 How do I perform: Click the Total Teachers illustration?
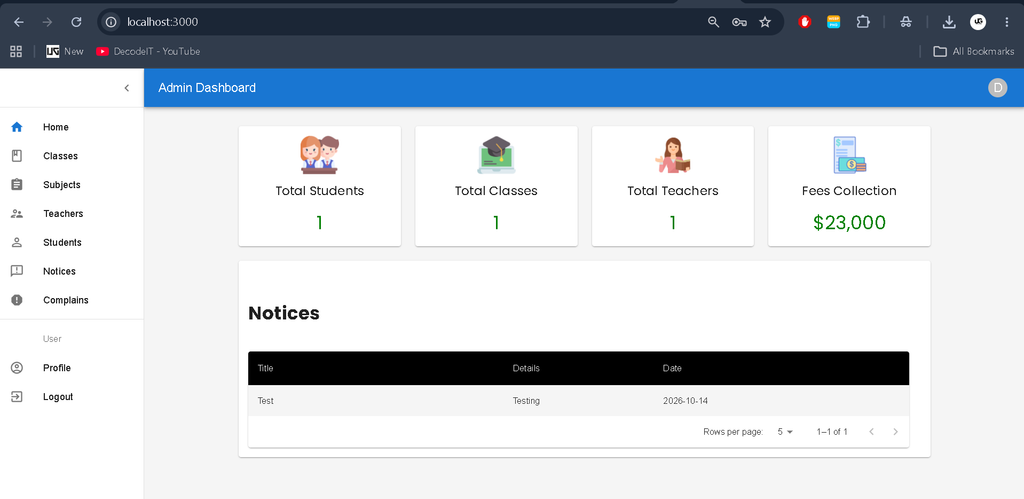[673, 155]
